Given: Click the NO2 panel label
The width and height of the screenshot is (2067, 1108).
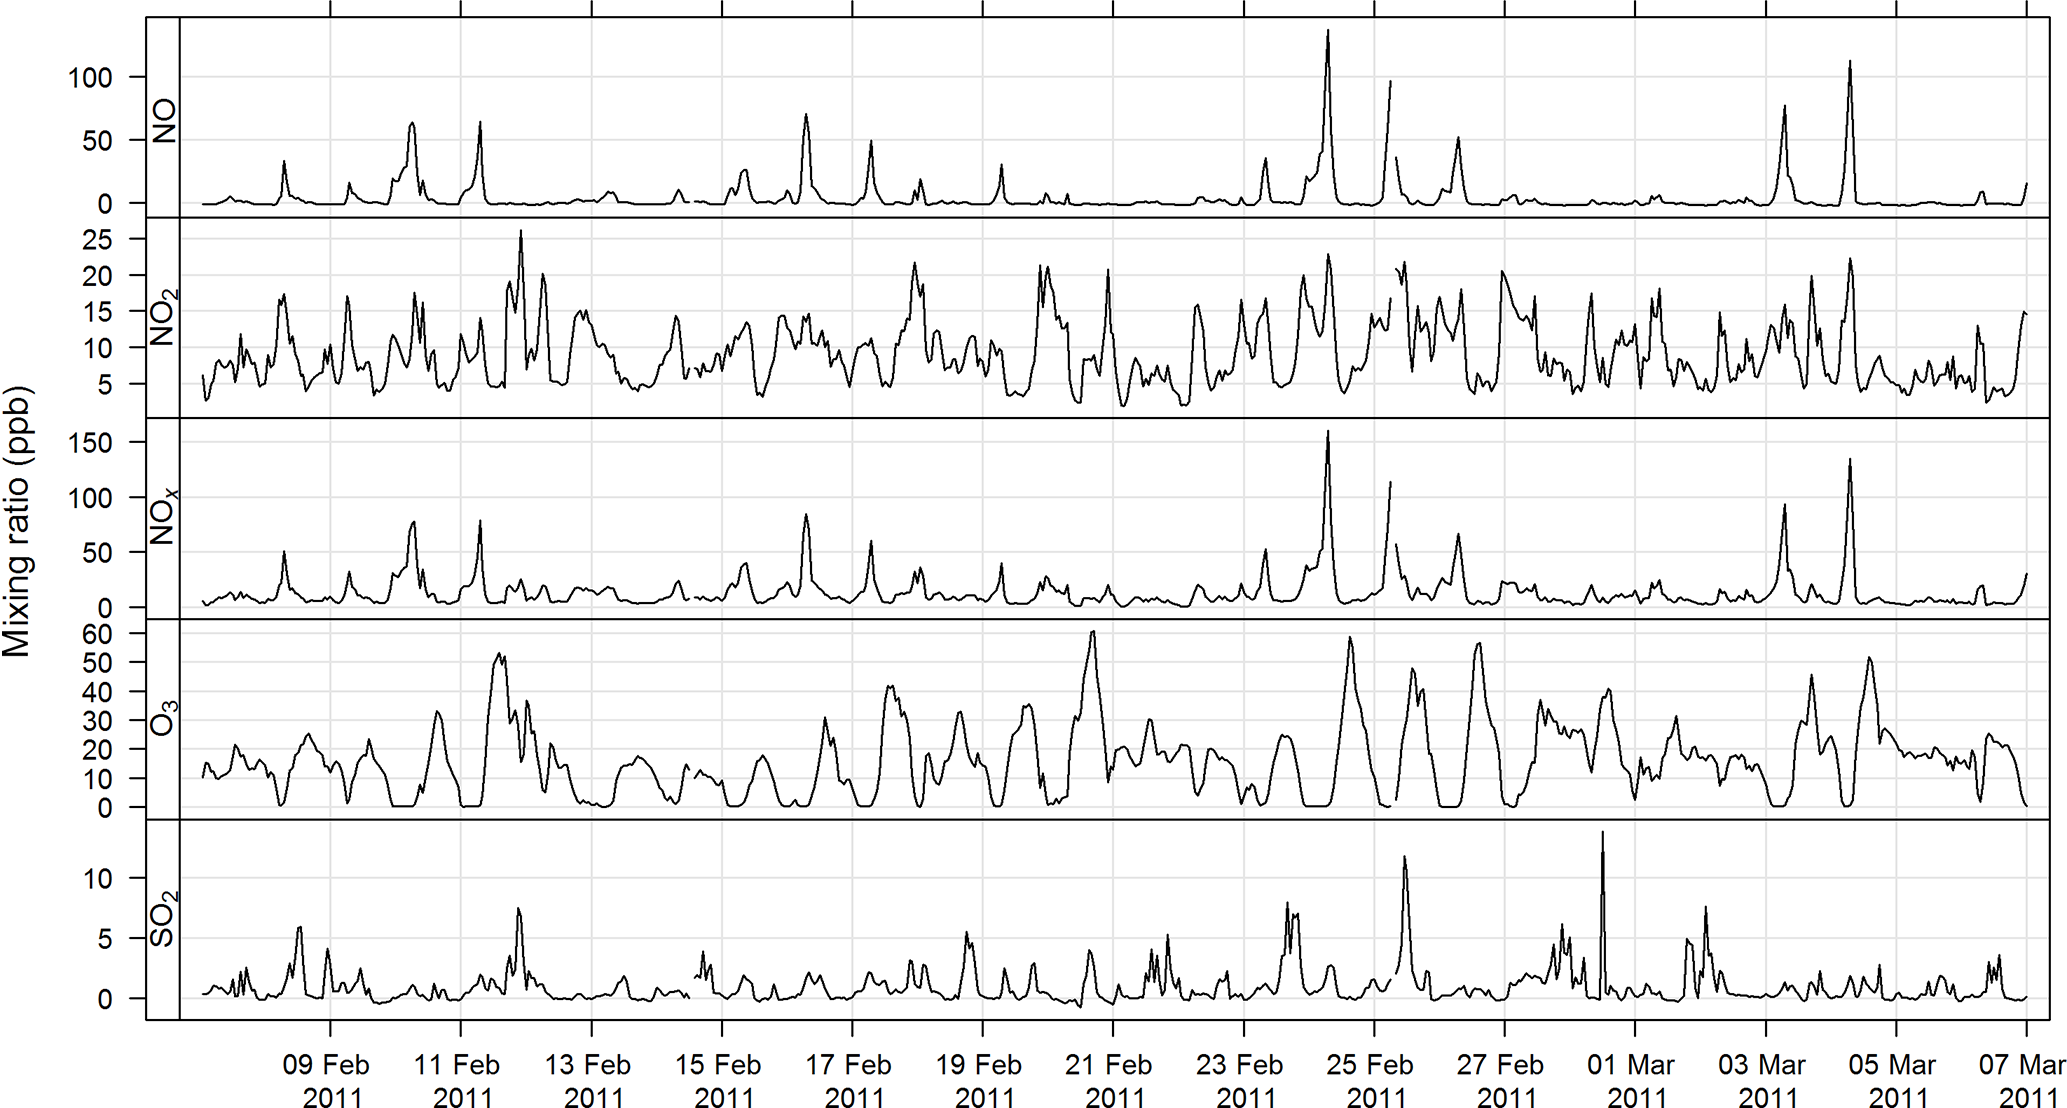Looking at the screenshot, I should (163, 316).
